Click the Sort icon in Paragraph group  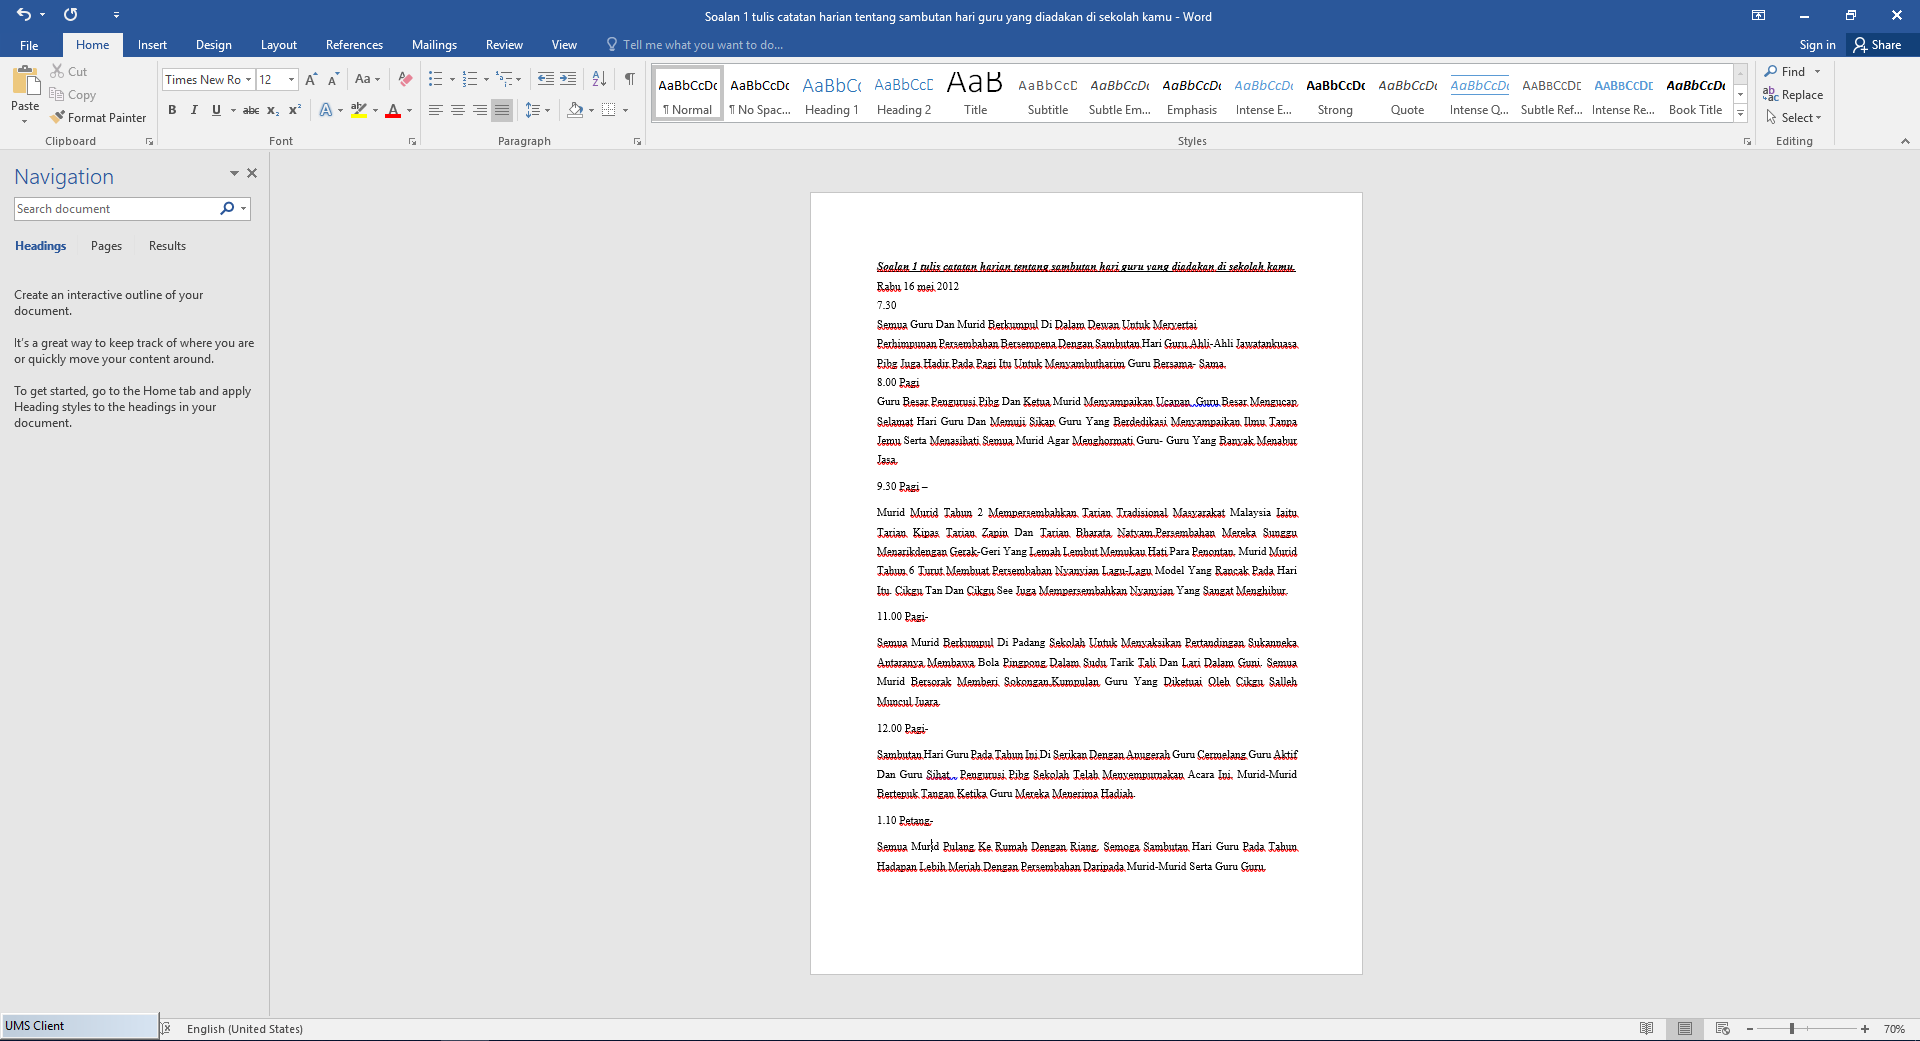coord(599,79)
